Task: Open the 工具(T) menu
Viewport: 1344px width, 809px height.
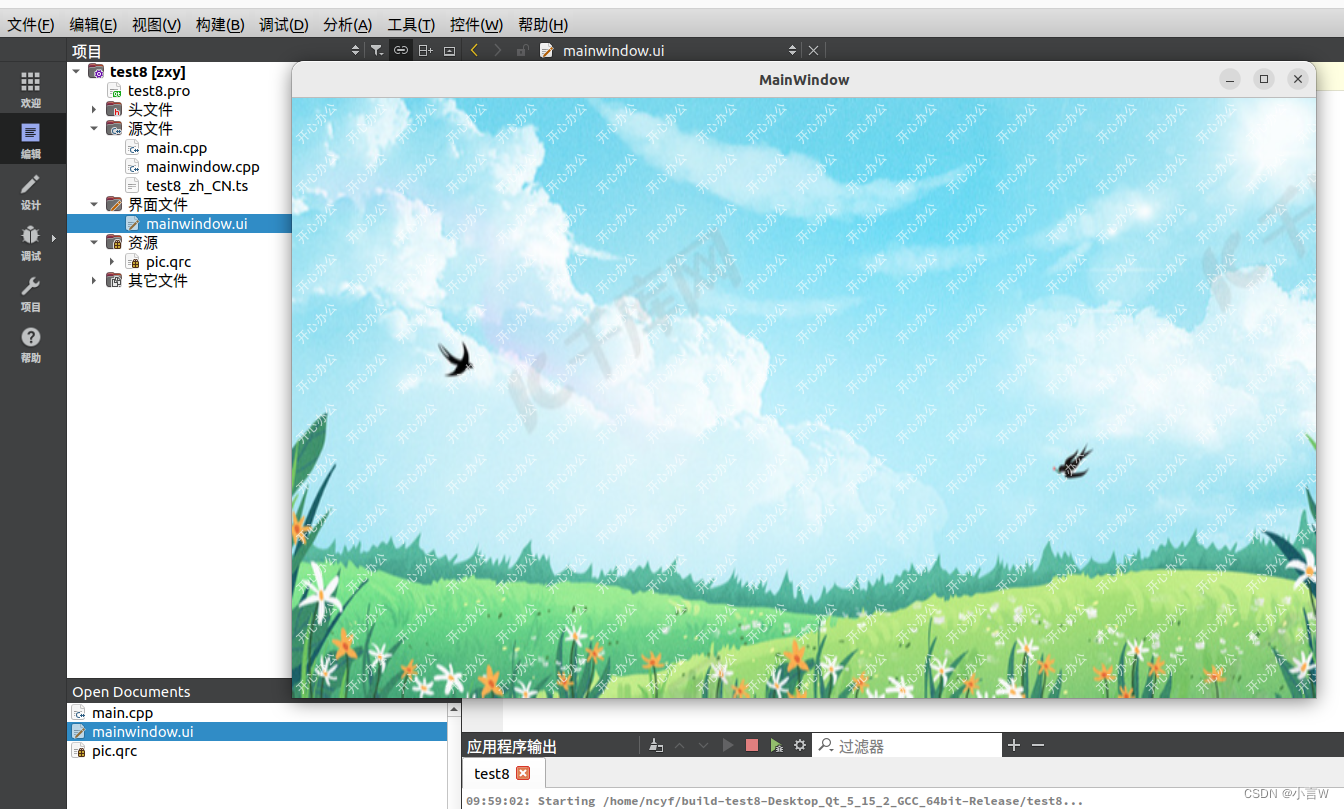Action: coord(411,25)
